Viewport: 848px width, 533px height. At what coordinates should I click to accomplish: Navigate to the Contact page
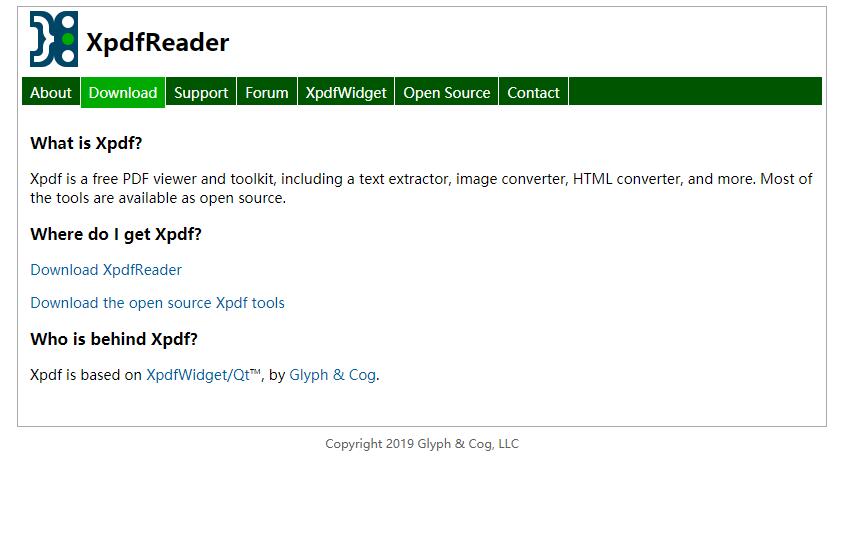coord(533,92)
